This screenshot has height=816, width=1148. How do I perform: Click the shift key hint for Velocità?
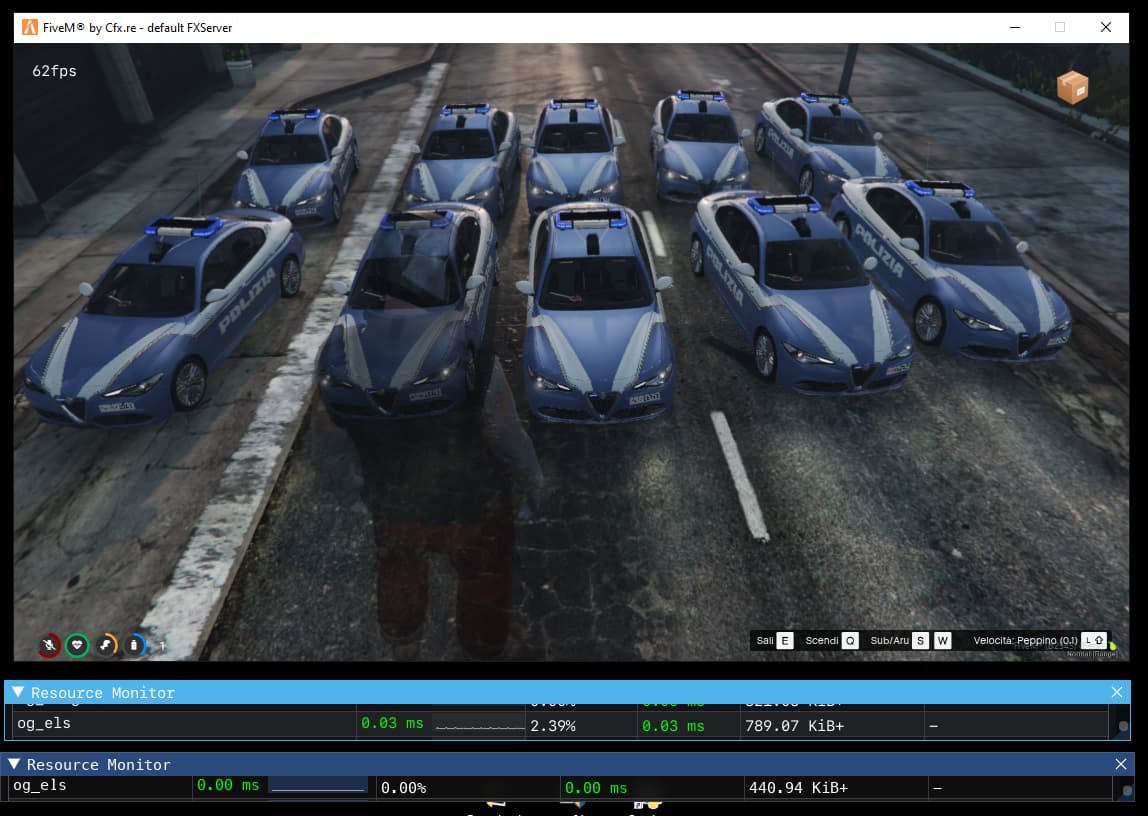[x=1094, y=640]
